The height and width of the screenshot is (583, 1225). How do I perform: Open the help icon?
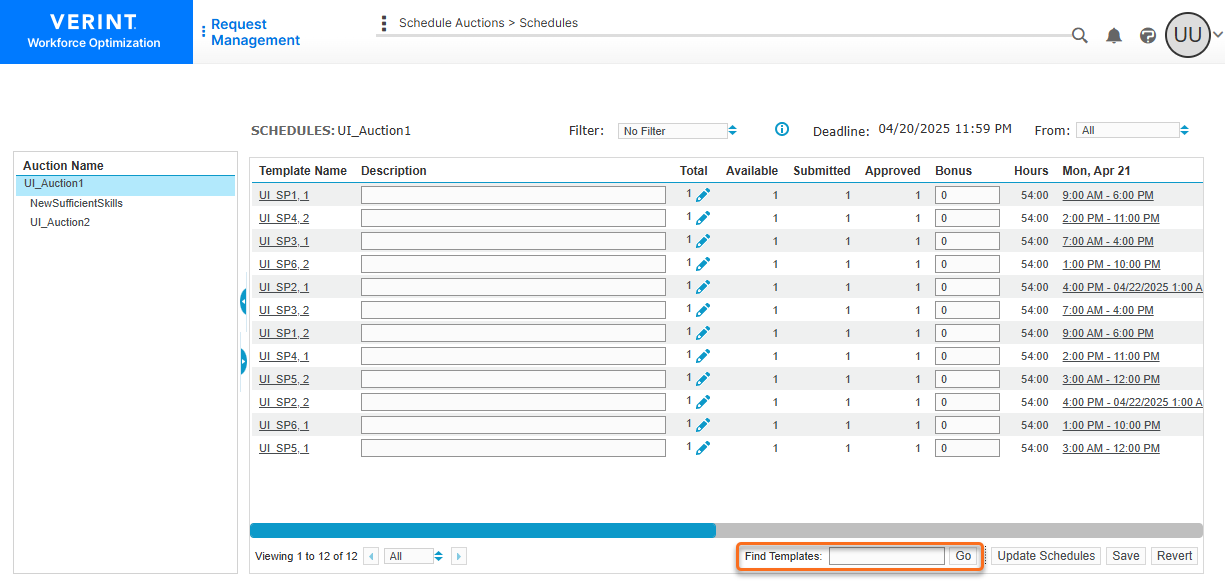[x=1146, y=35]
